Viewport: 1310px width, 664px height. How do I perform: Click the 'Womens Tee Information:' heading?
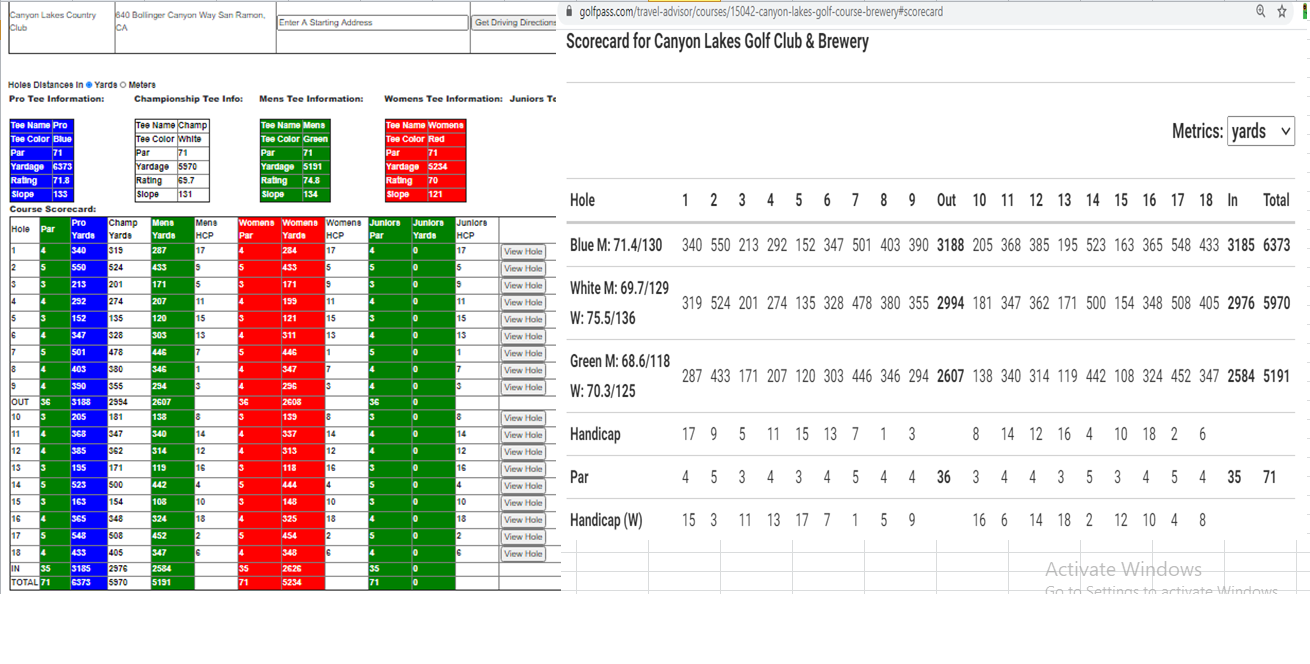click(443, 99)
